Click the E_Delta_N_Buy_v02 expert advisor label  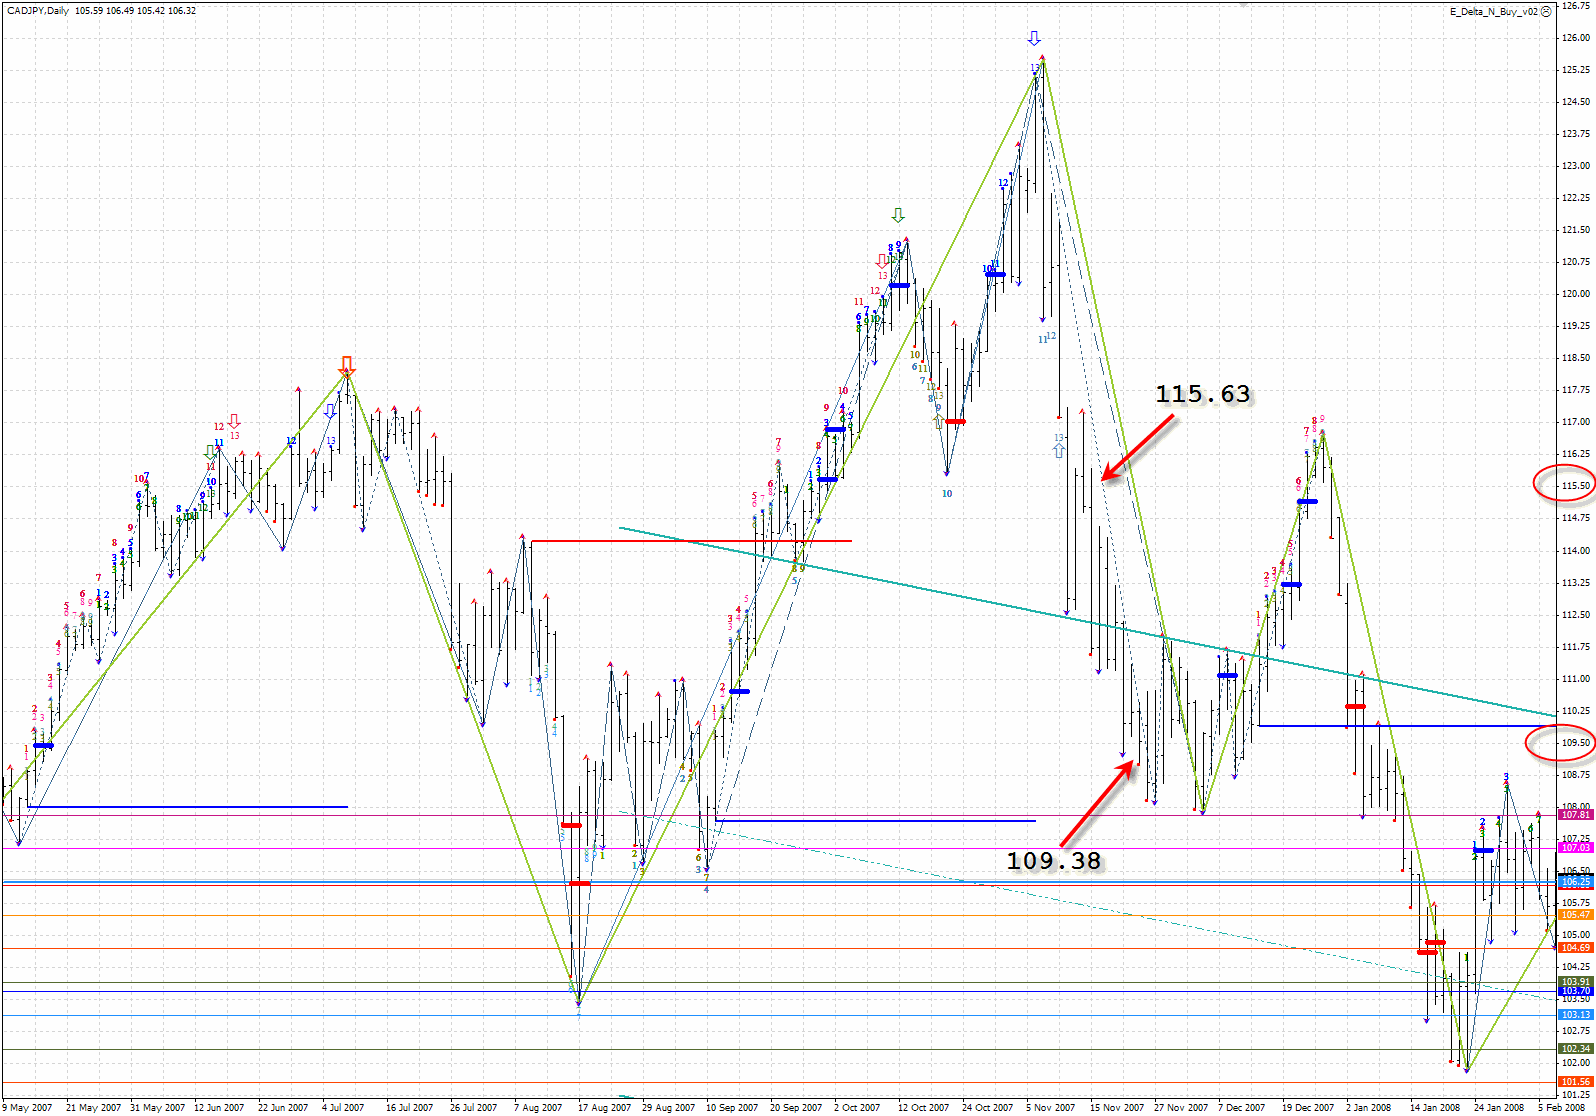1493,11
